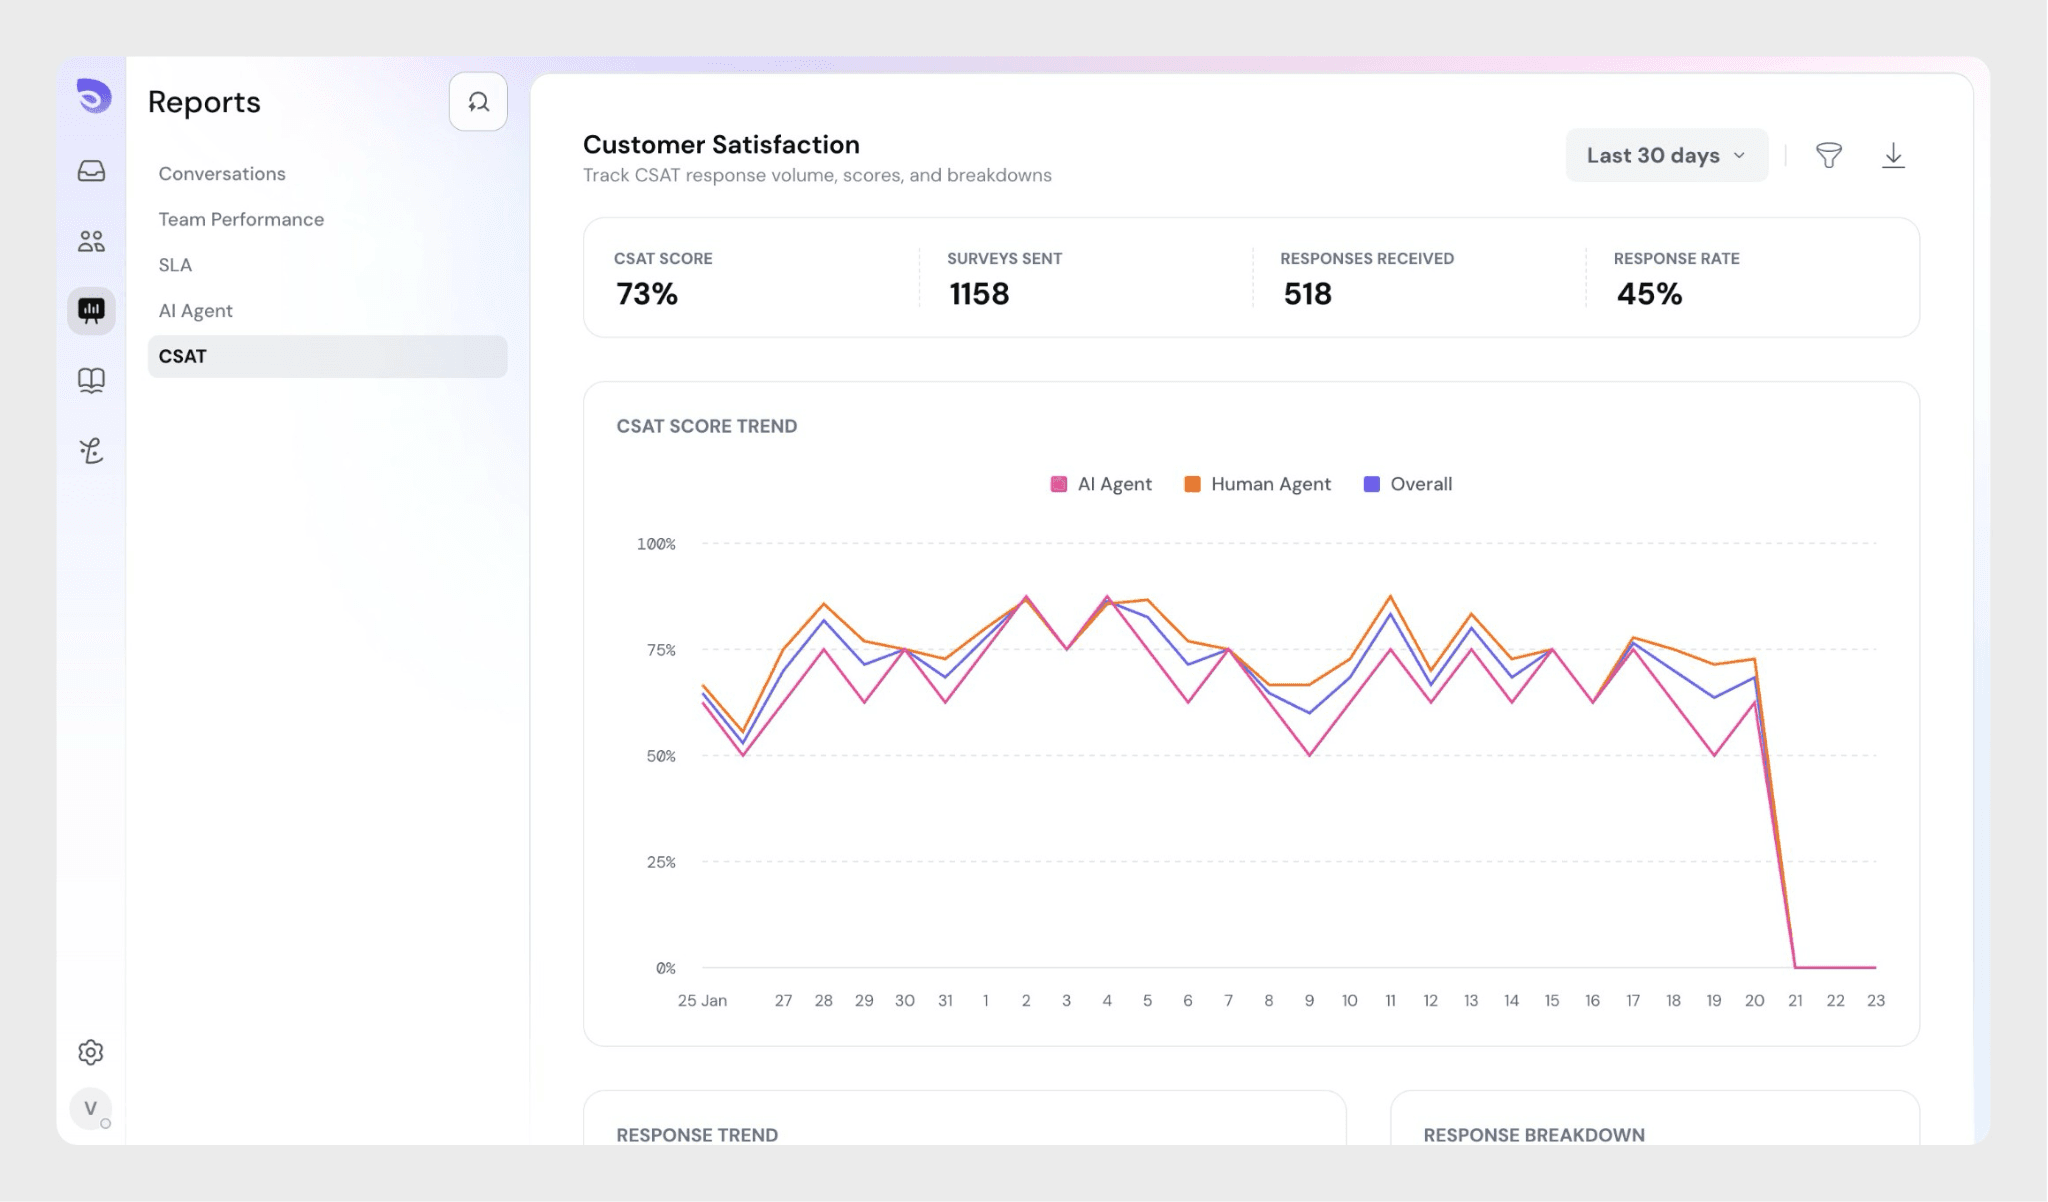The height and width of the screenshot is (1202, 2048).
Task: Click the headset support button
Action: coord(478,102)
